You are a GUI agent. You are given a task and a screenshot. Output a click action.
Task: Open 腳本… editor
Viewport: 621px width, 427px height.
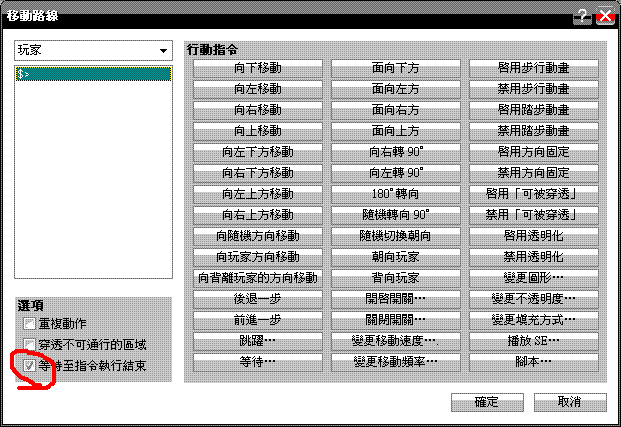[x=533, y=362]
